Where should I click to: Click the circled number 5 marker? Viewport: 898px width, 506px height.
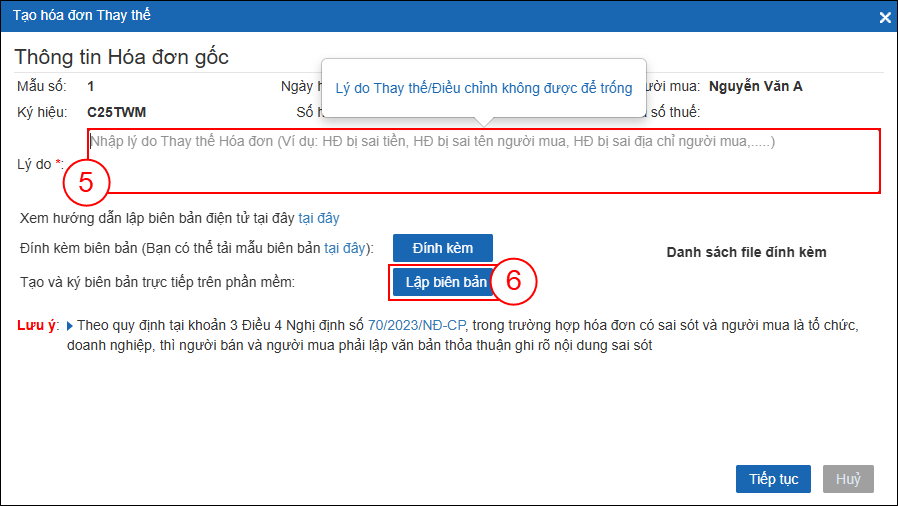coord(86,184)
